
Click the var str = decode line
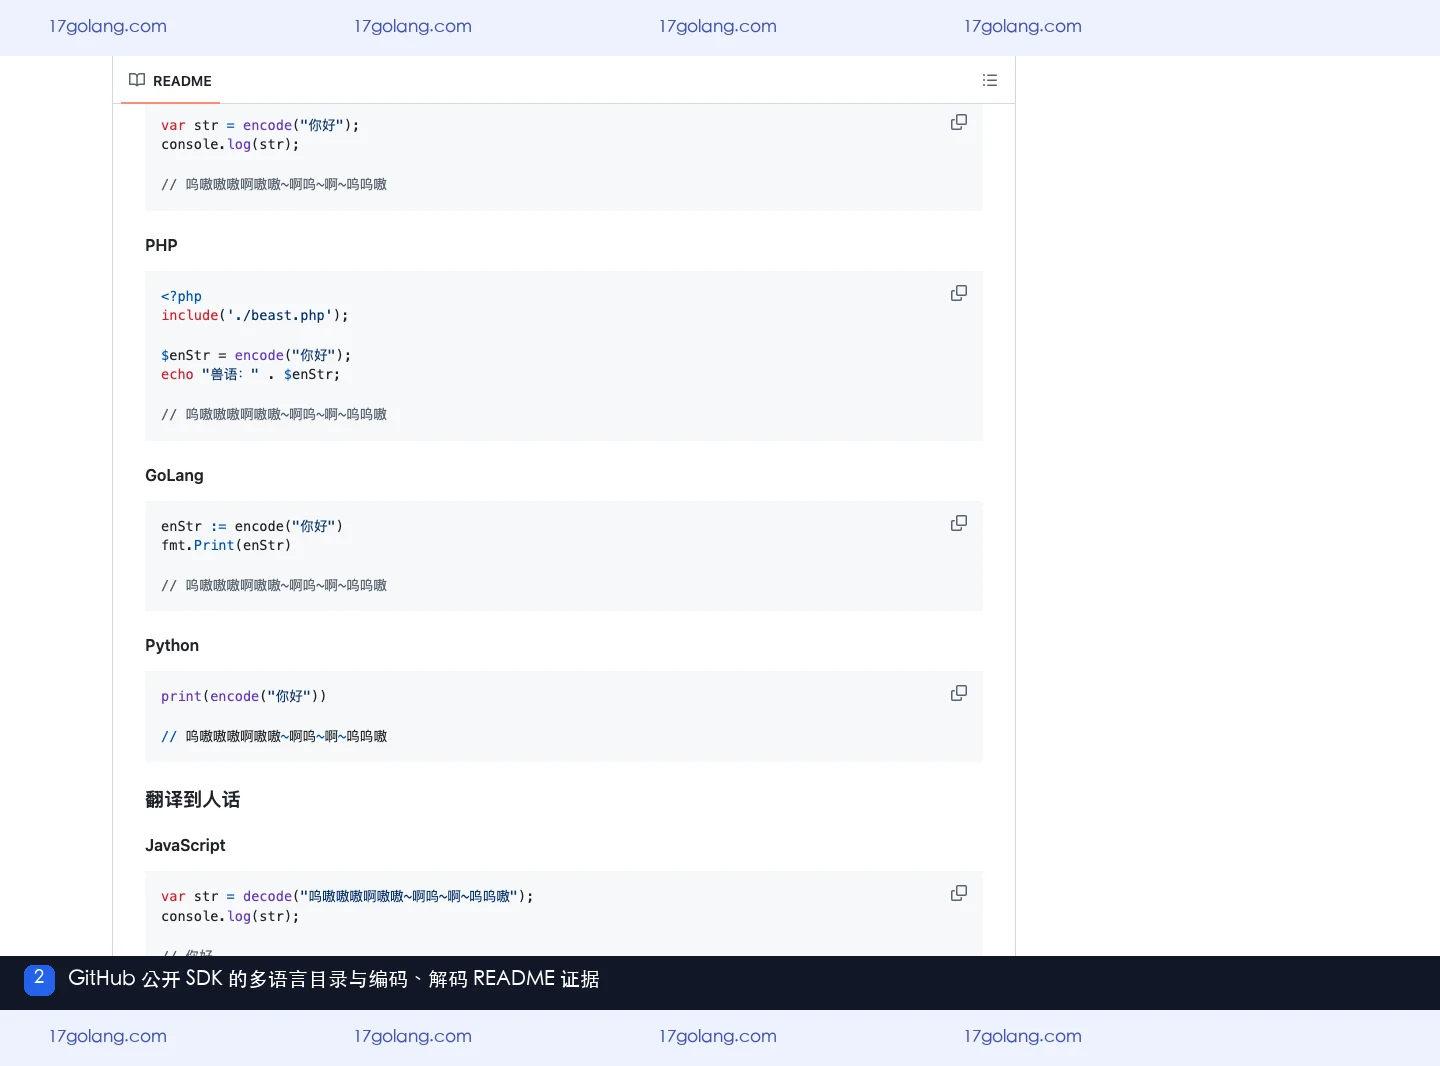coord(347,896)
